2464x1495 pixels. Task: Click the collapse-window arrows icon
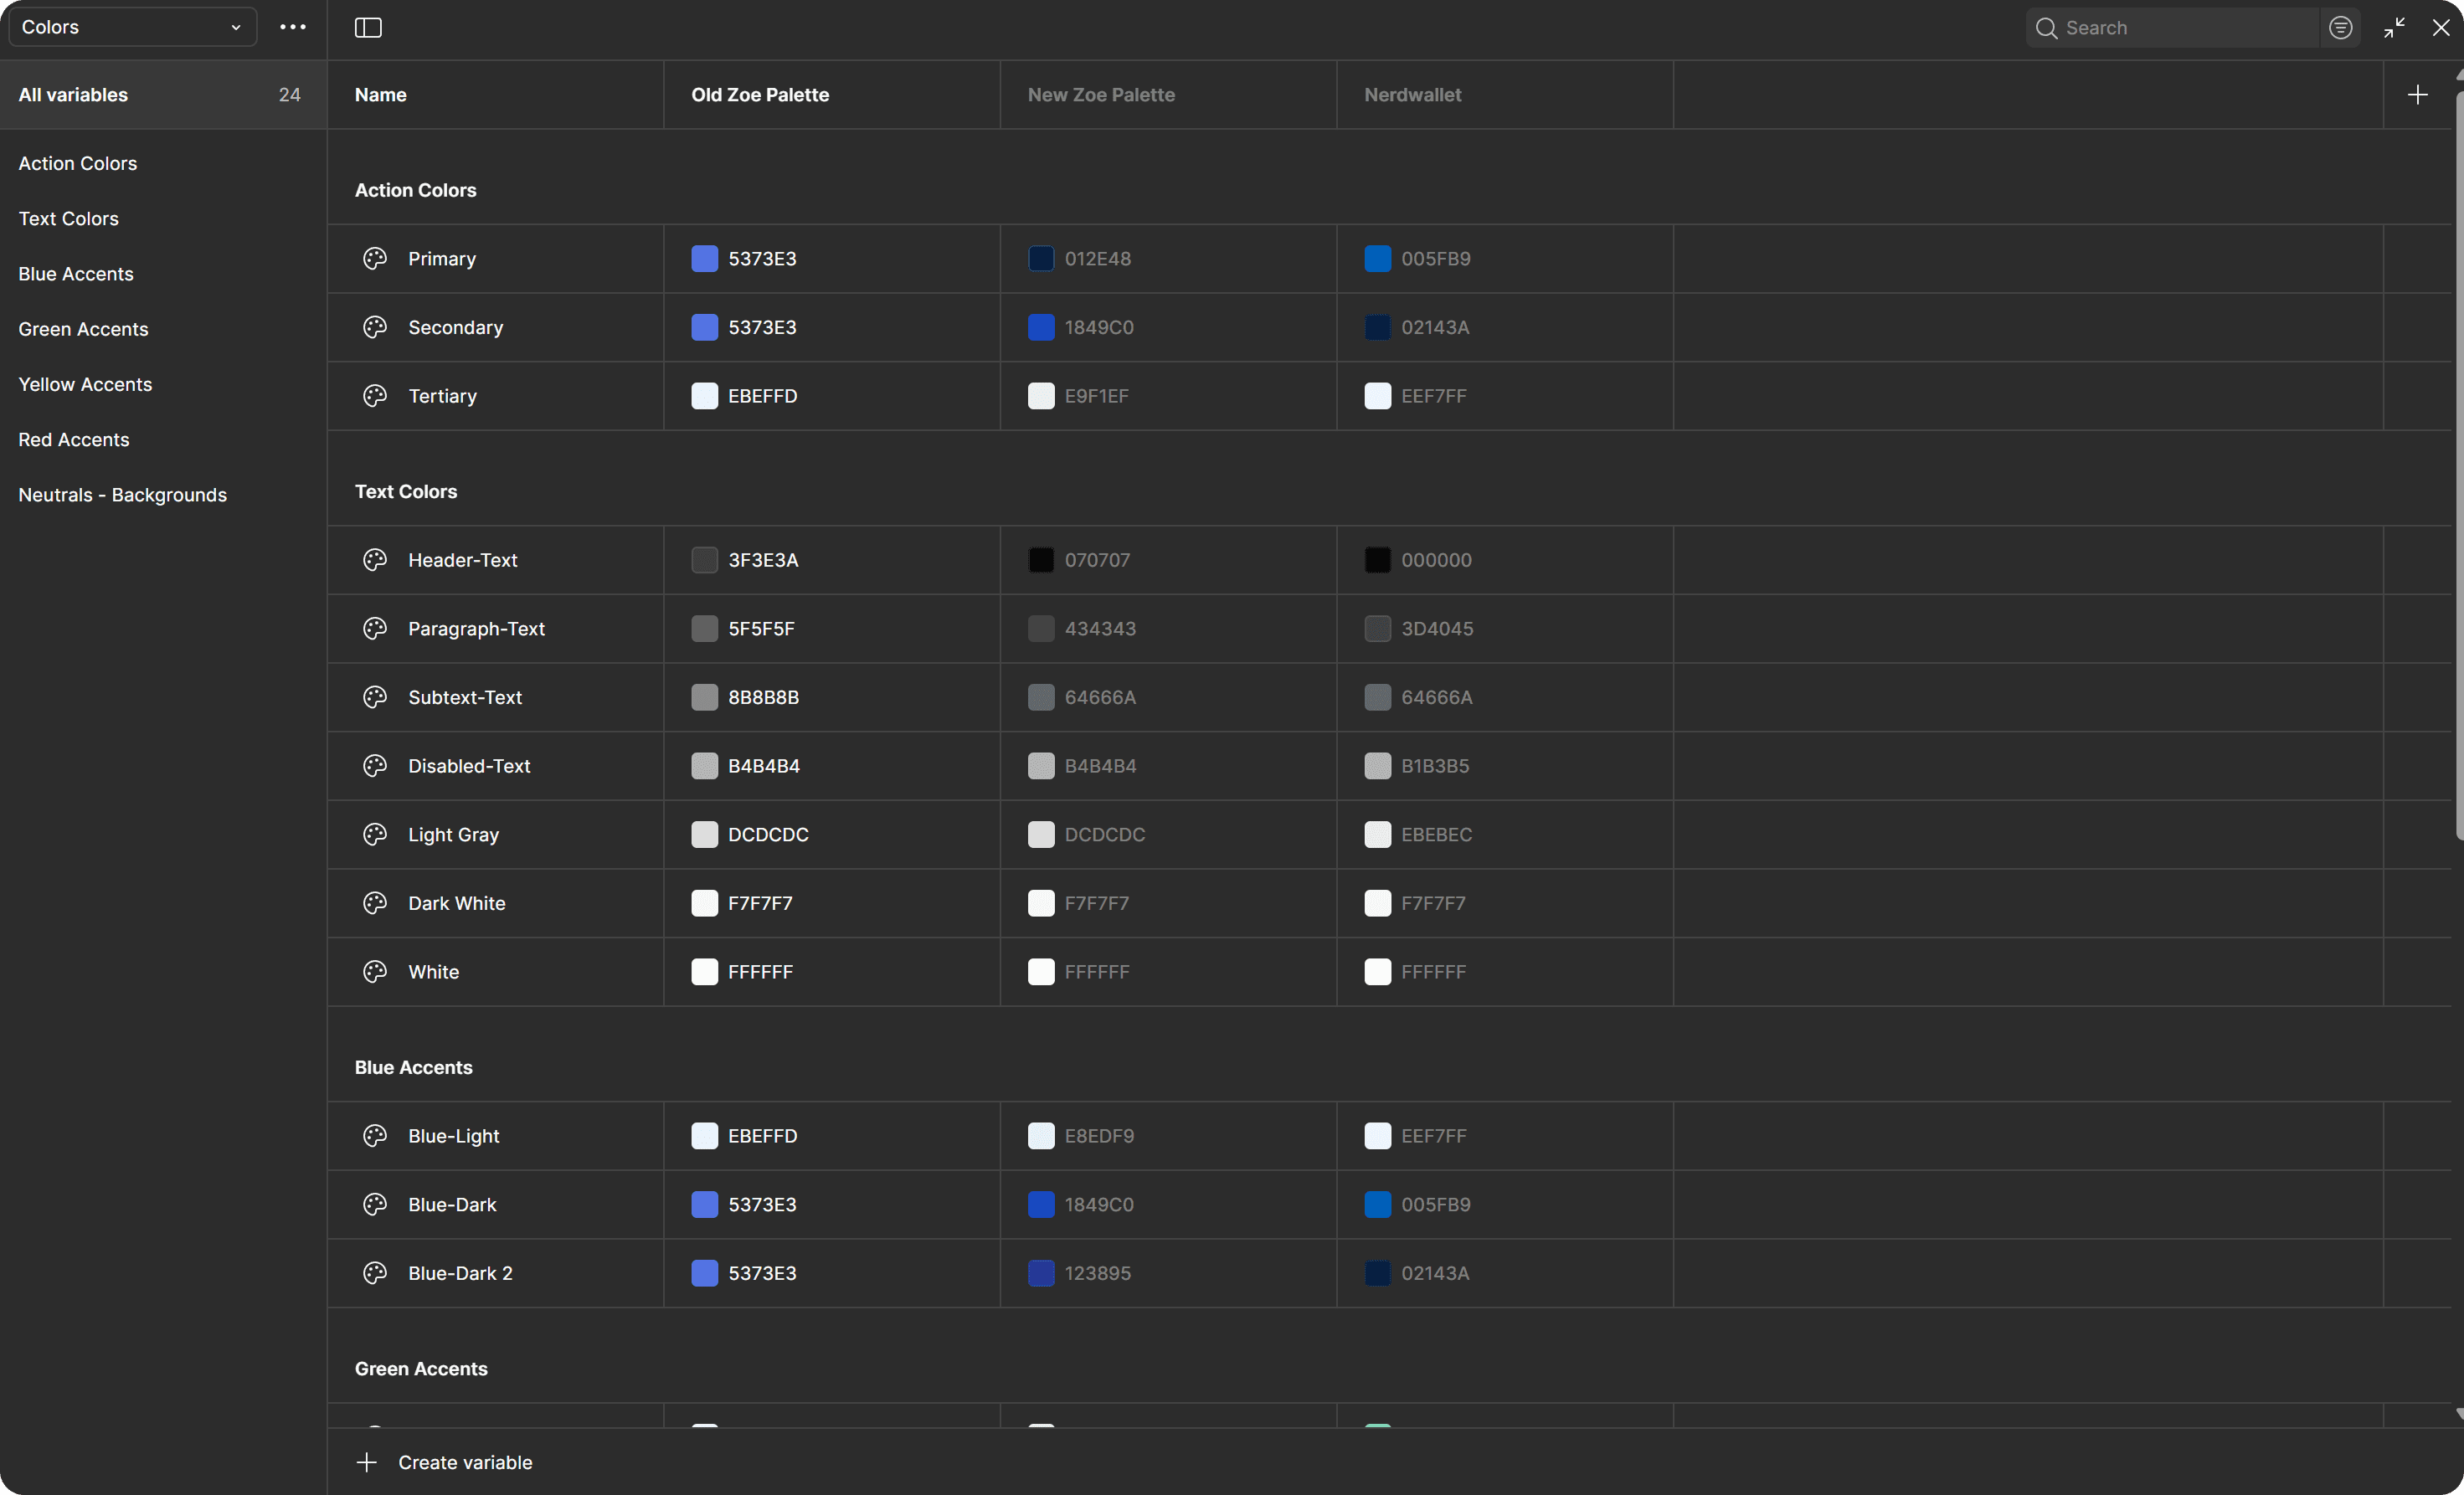[2394, 28]
